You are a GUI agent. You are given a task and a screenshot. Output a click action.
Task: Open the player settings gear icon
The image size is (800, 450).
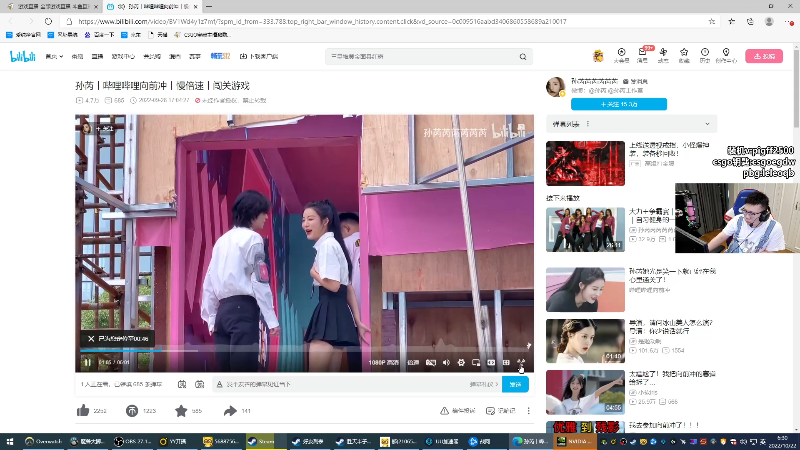tap(461, 362)
